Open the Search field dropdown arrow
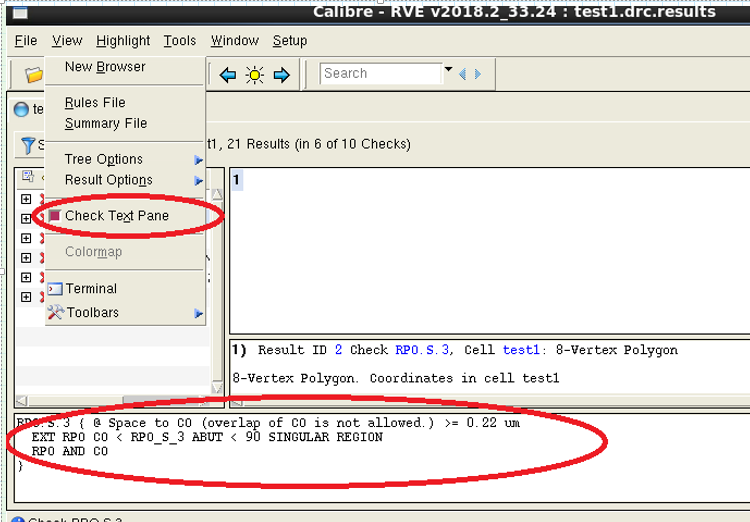The height and width of the screenshot is (522, 750). click(x=448, y=69)
